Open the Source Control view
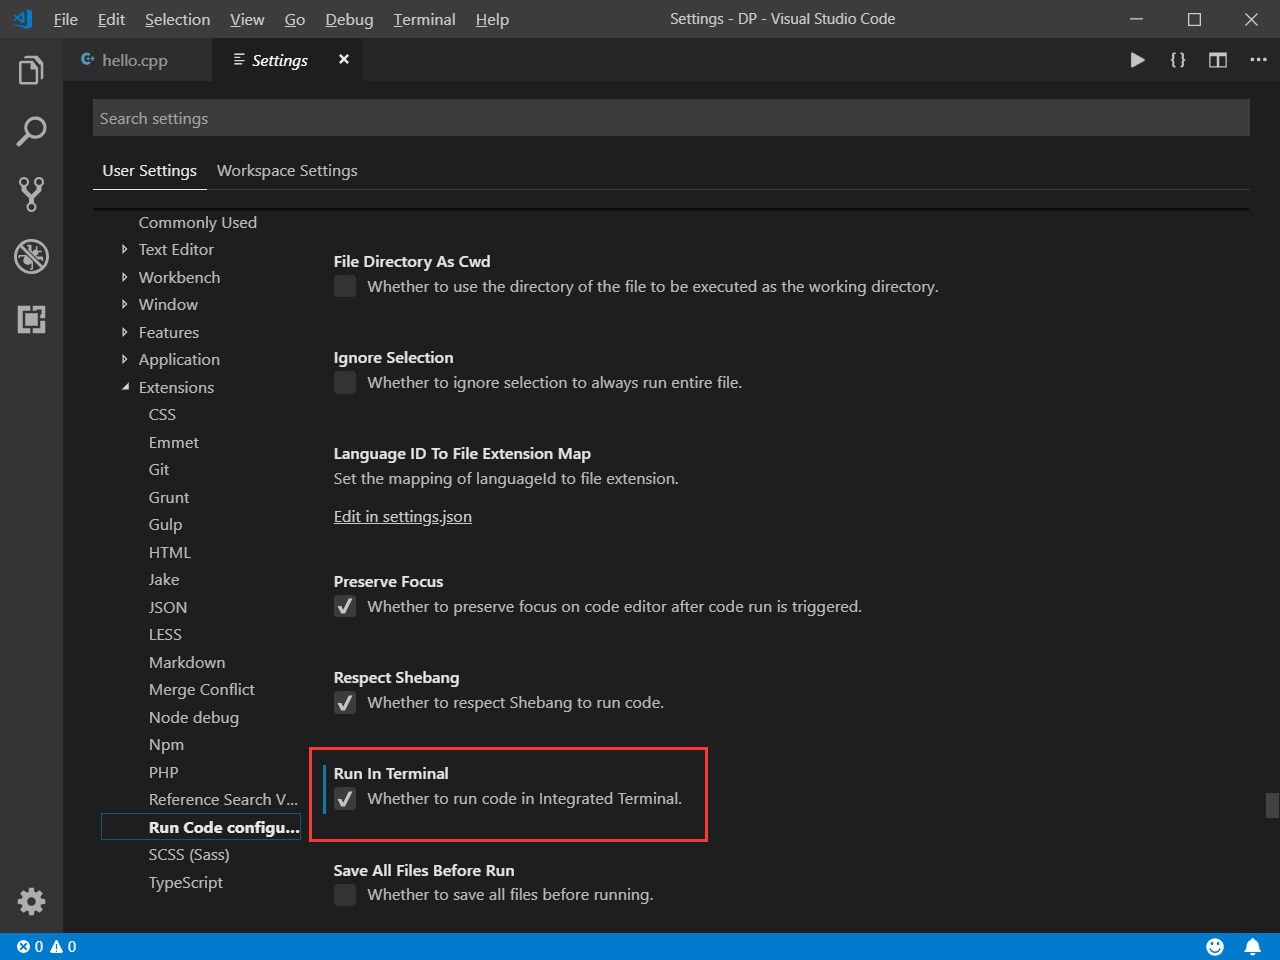This screenshot has width=1280, height=960. [x=31, y=194]
